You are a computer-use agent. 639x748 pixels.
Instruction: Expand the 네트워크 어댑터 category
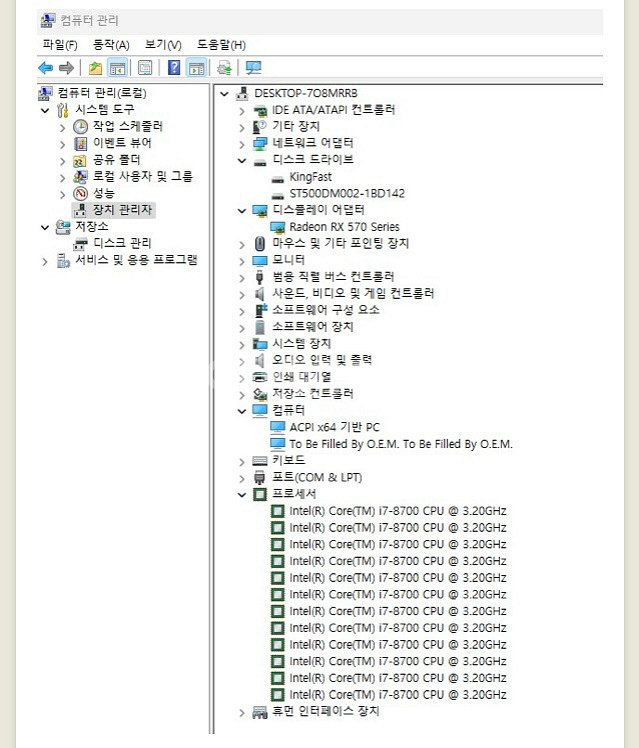242,144
